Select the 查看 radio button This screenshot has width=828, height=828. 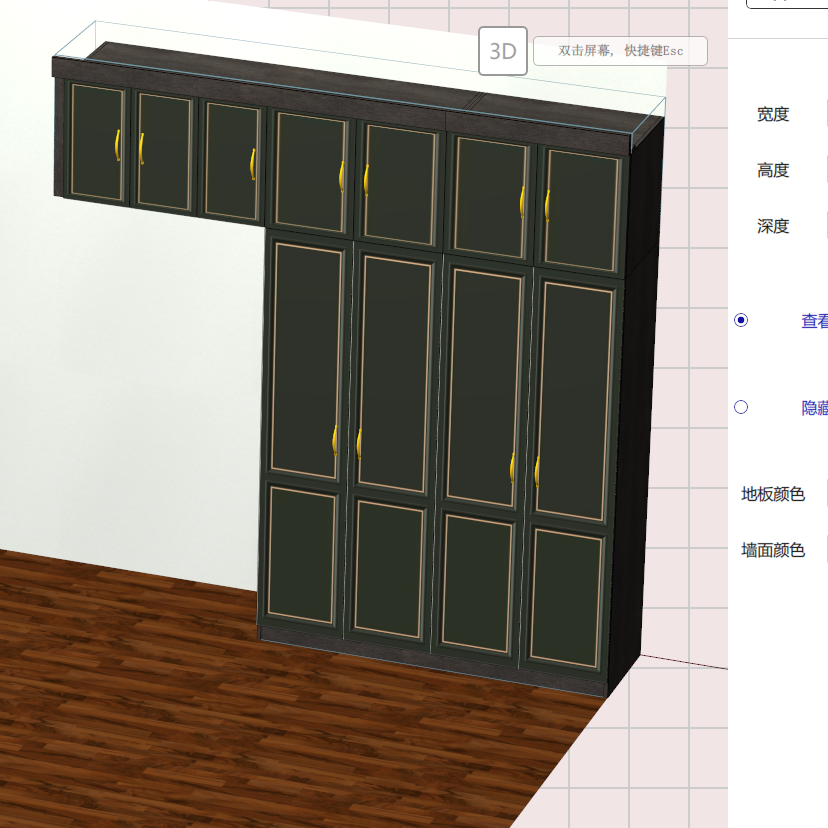[x=740, y=320]
